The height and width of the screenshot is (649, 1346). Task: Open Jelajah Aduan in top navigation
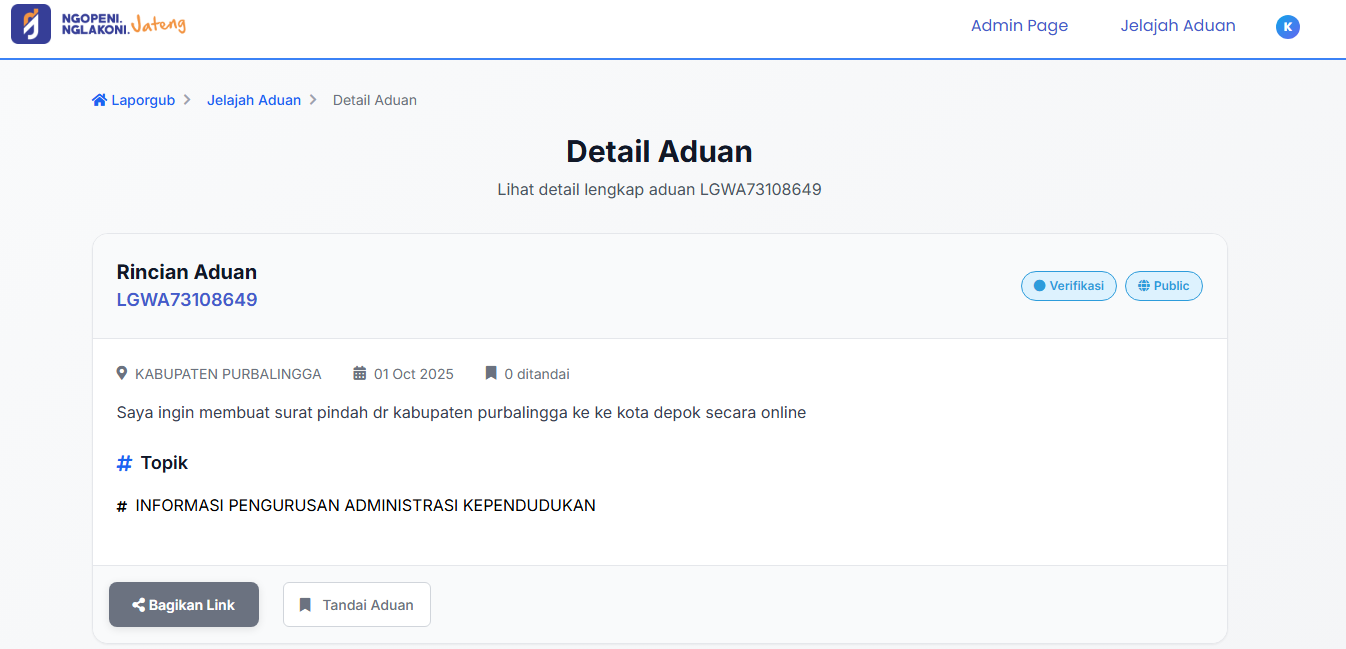(1177, 26)
